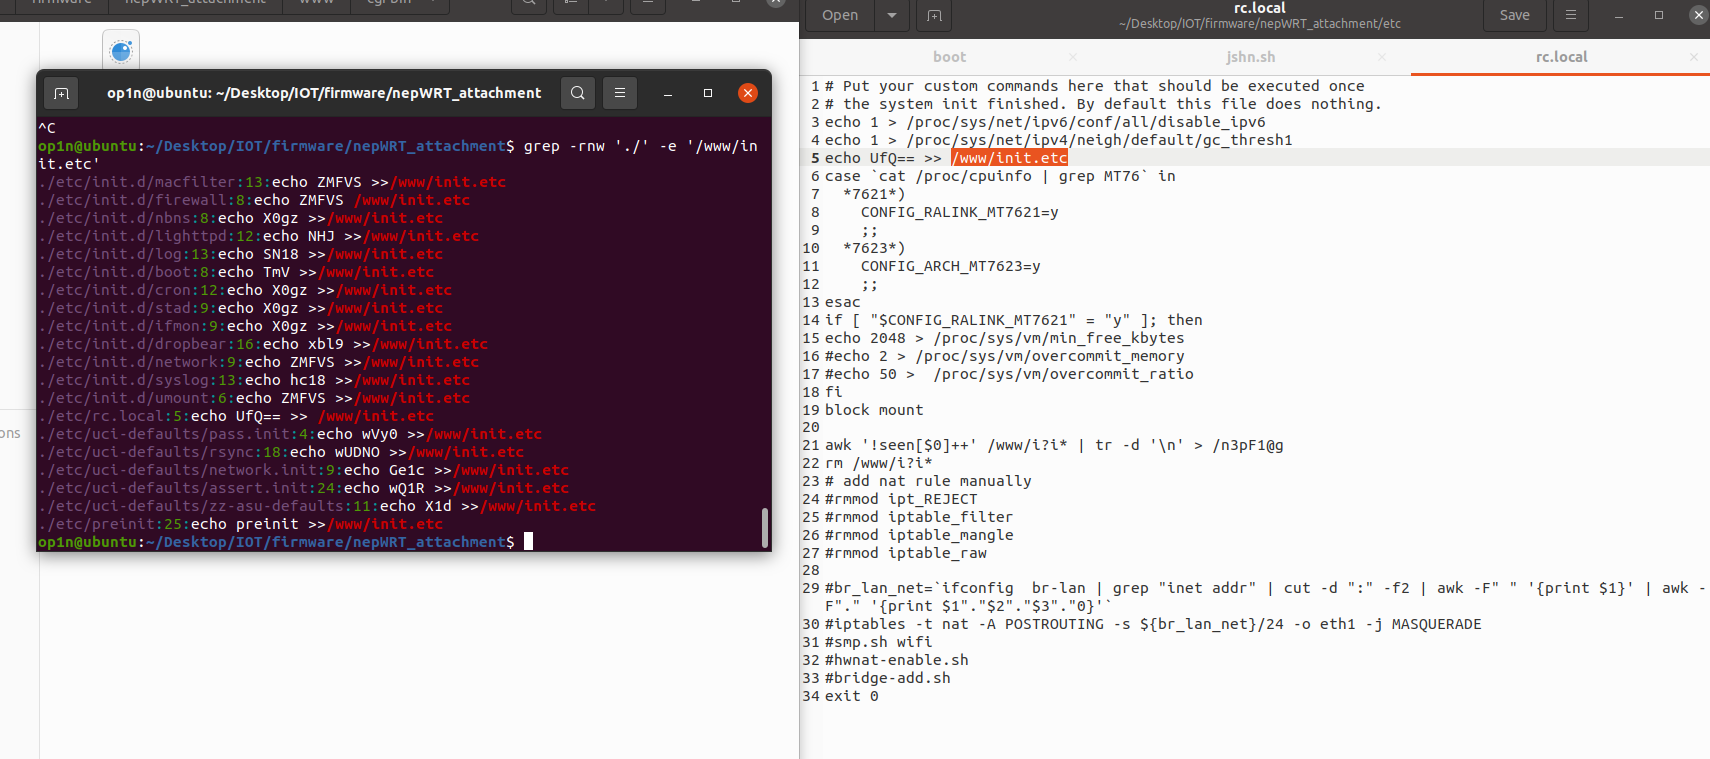The image size is (1710, 759).
Task: Click grep result ./etc/init.d/lighttpd in terminal
Action: click(x=258, y=236)
